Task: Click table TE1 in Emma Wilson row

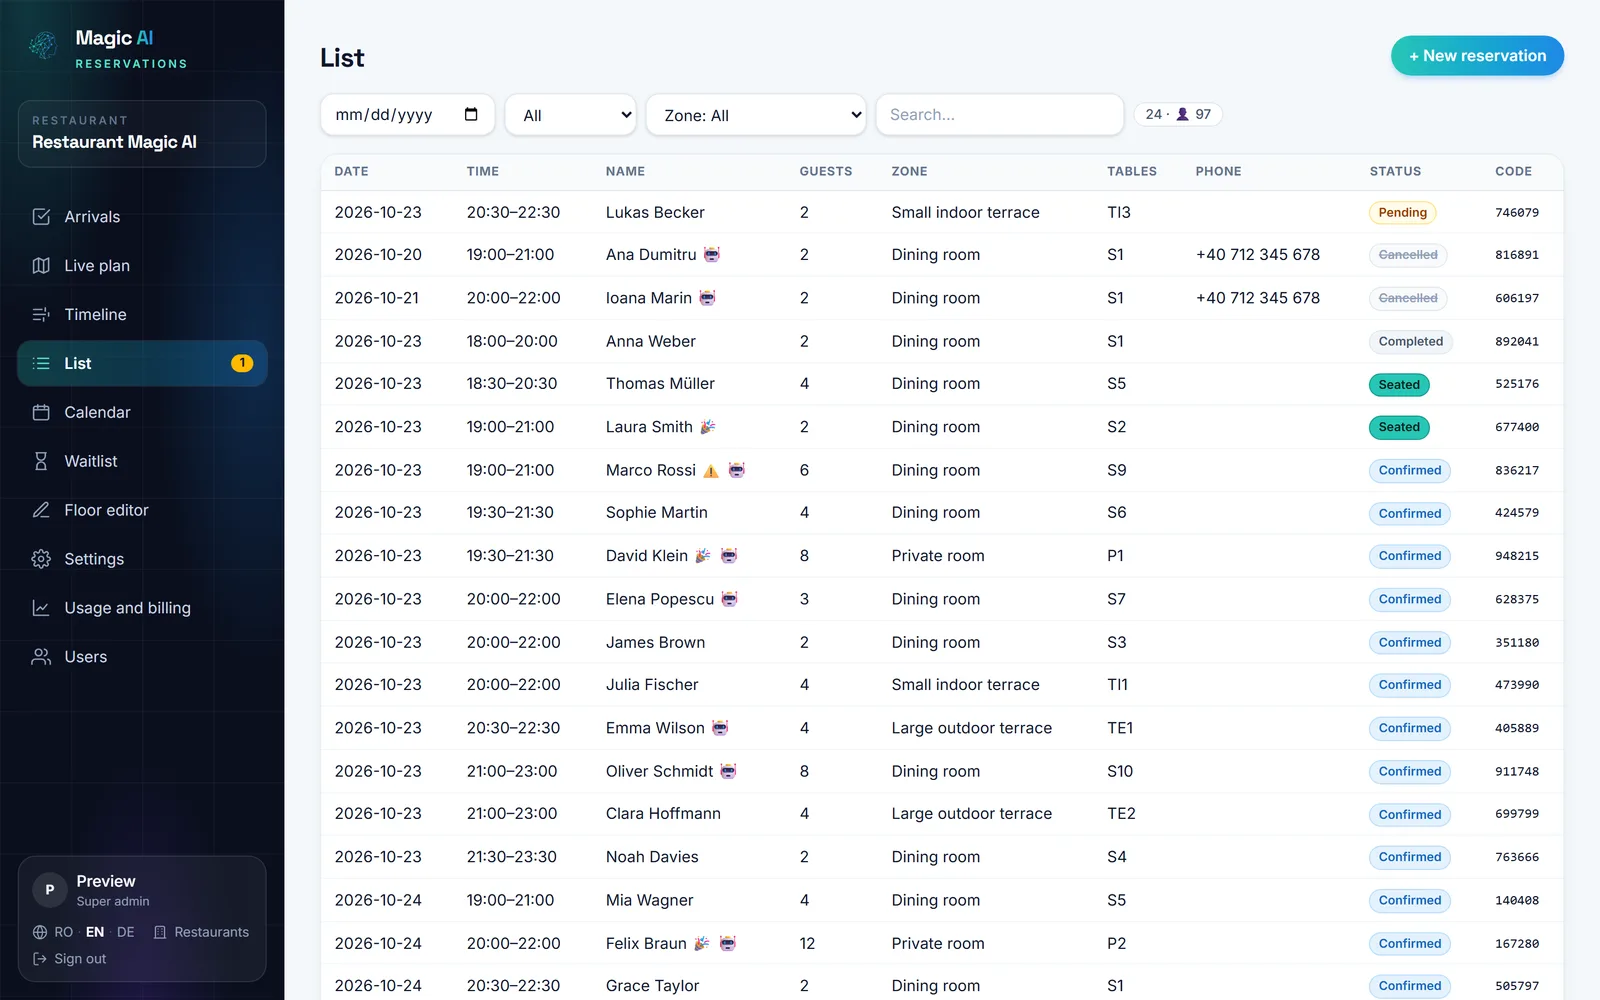Action: click(1120, 728)
